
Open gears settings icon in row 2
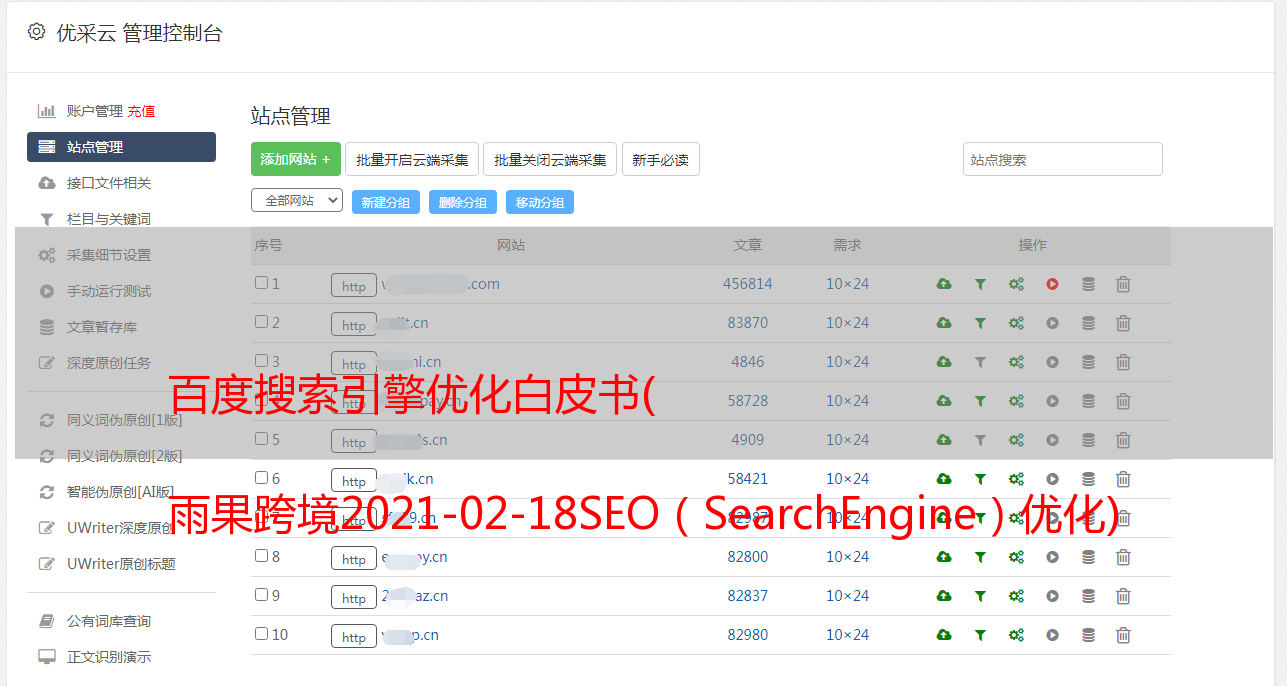click(1016, 323)
